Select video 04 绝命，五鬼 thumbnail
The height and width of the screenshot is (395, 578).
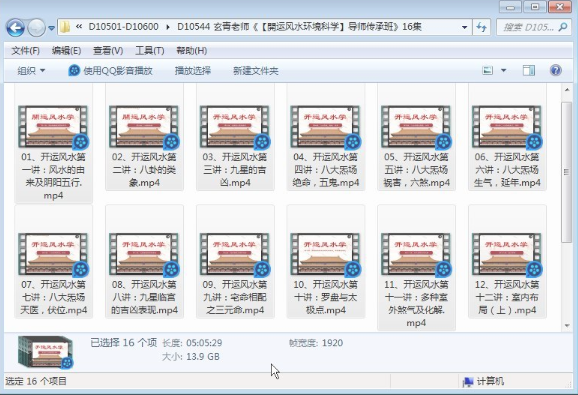click(x=325, y=127)
